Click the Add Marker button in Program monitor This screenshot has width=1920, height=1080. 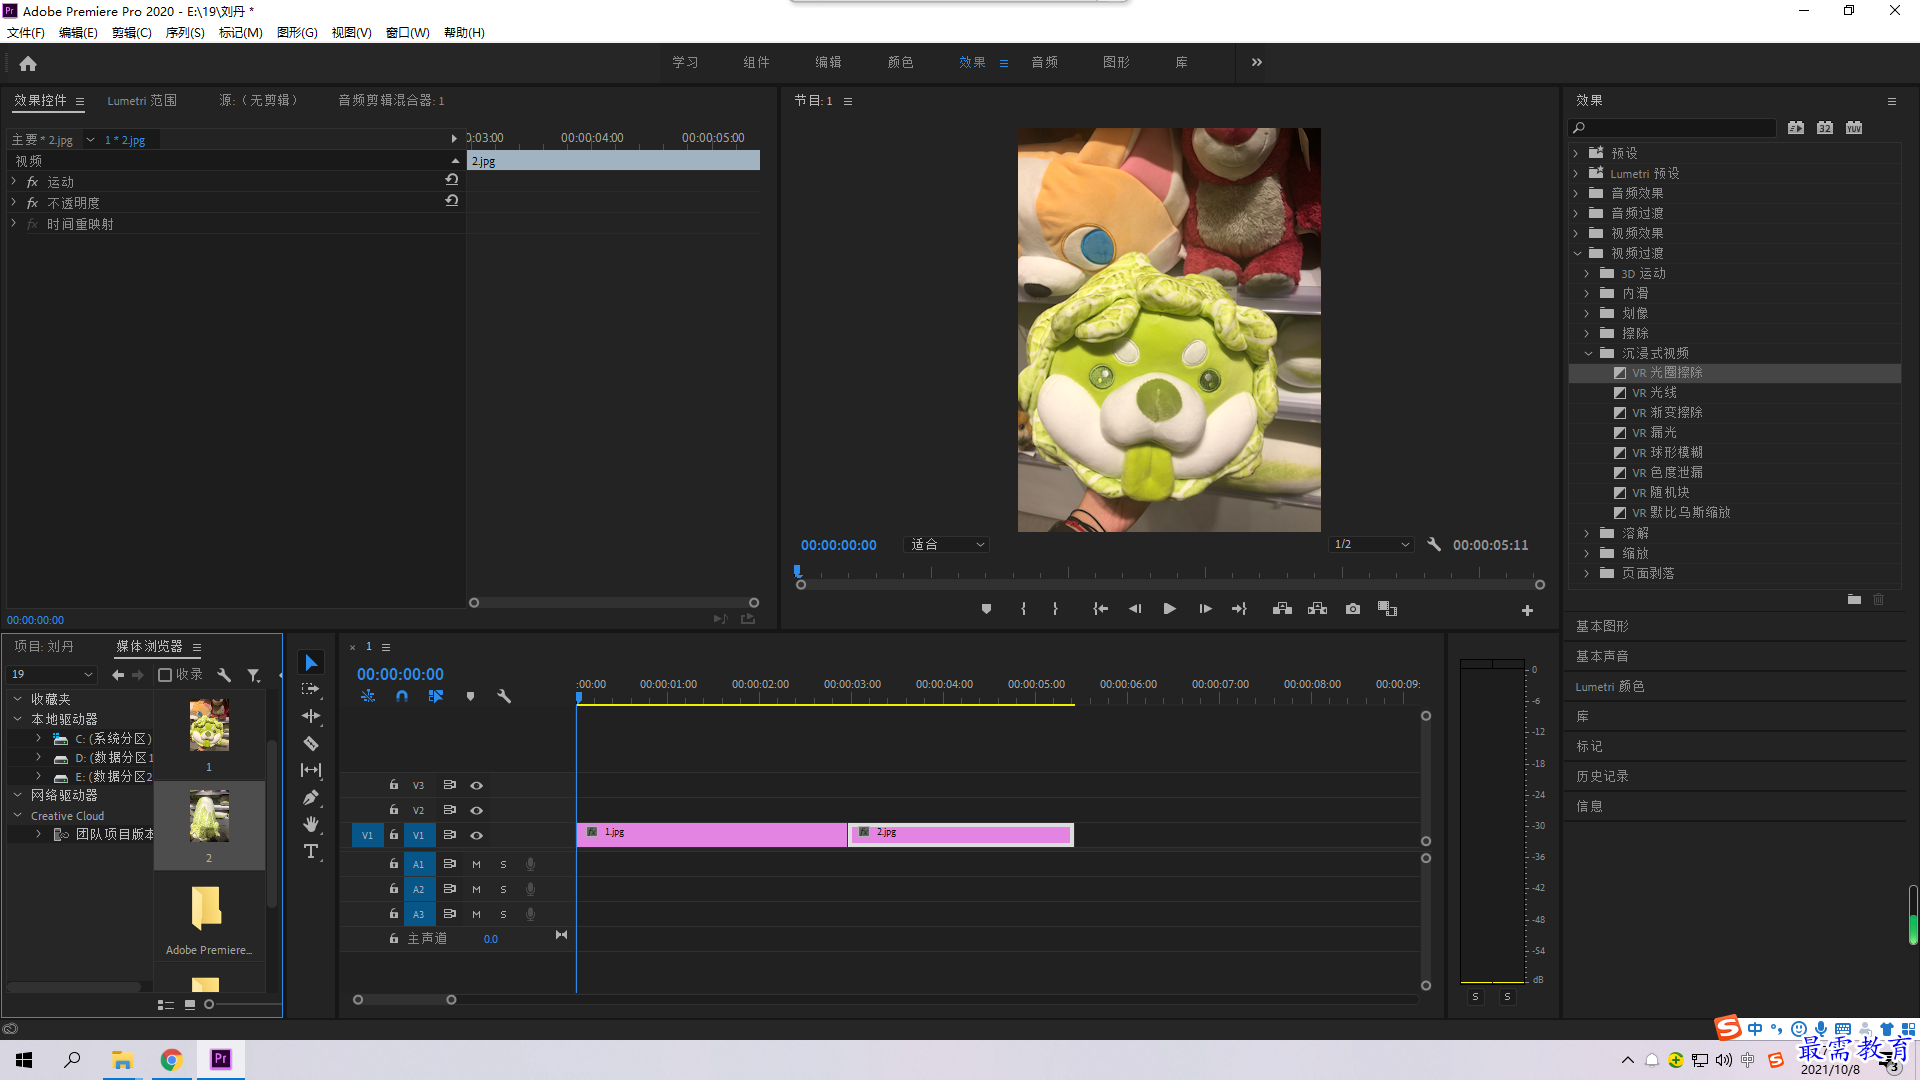tap(986, 609)
